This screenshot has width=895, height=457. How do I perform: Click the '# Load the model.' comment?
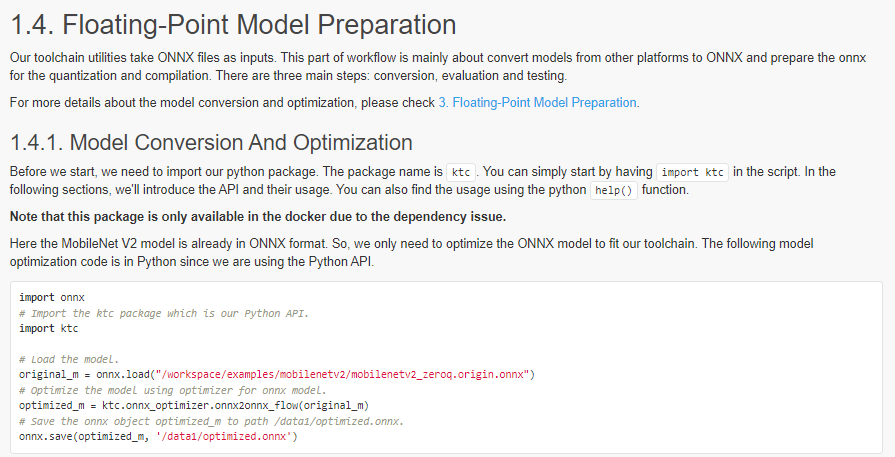point(69,359)
